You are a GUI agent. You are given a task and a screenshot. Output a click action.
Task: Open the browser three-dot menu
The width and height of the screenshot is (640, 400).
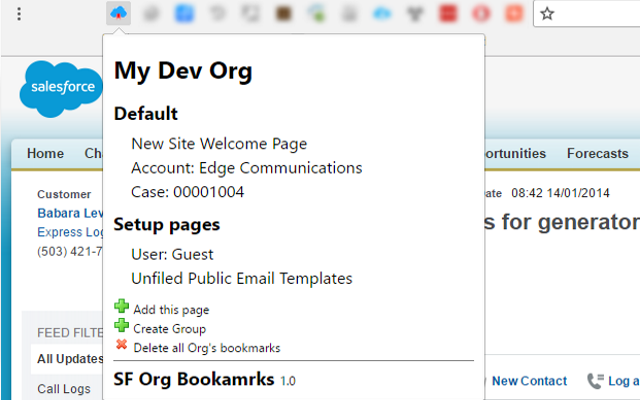point(19,14)
